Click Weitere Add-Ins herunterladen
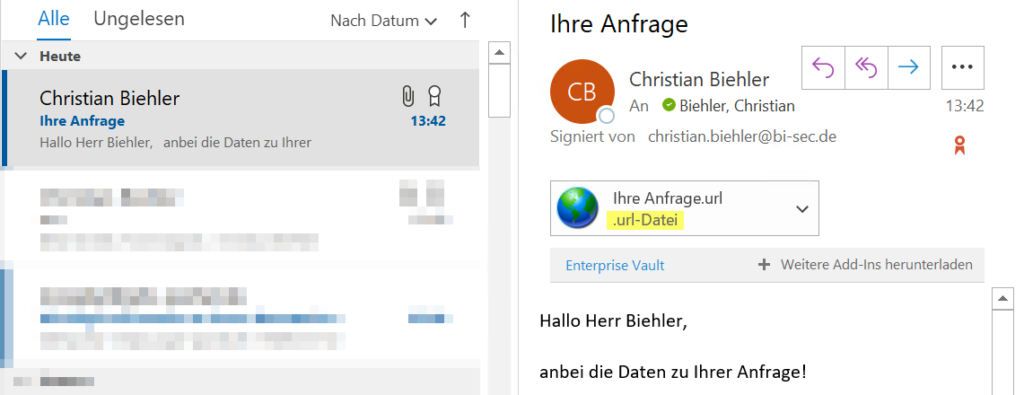This screenshot has height=395, width=1024. coord(876,265)
